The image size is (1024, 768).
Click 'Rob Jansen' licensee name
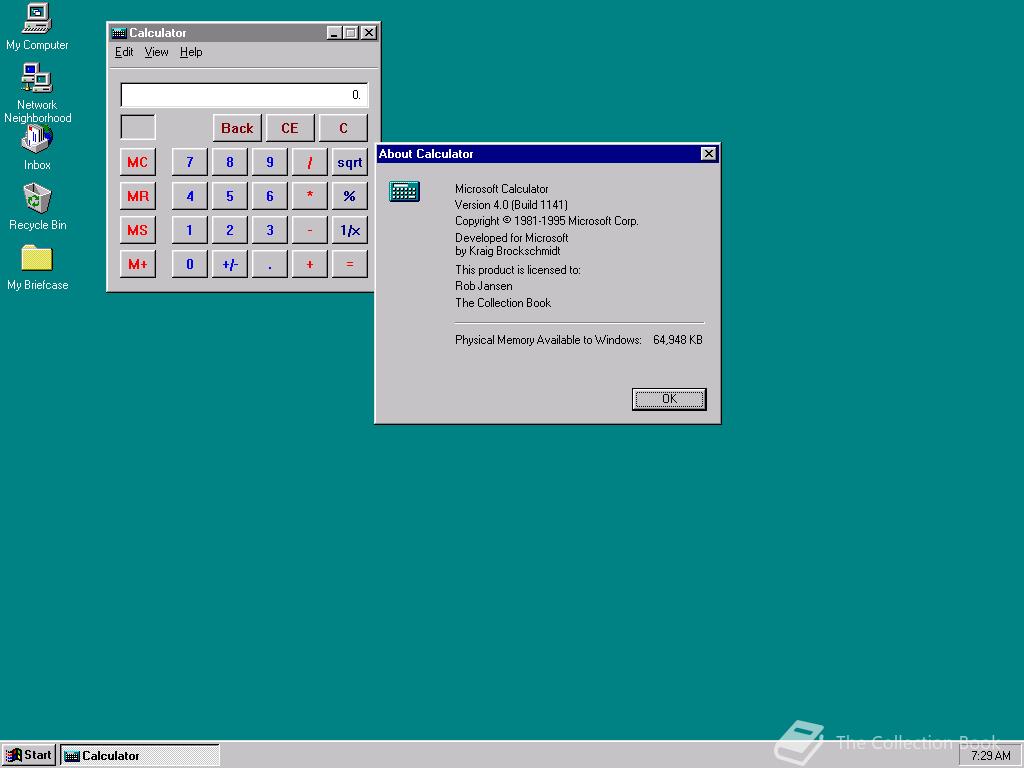pyautogui.click(x=483, y=286)
